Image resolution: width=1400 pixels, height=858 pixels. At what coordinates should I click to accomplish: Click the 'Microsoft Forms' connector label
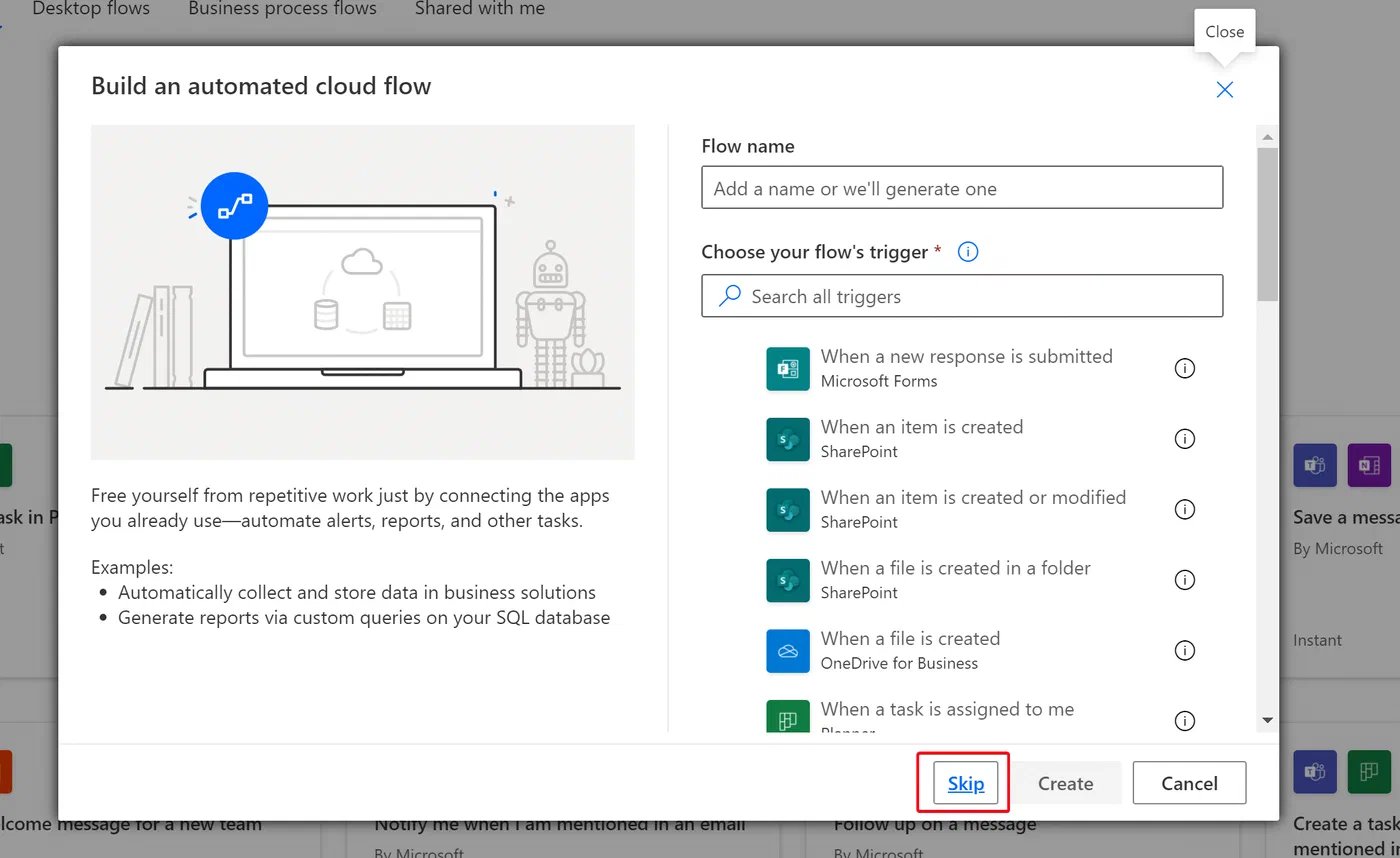[x=879, y=381]
